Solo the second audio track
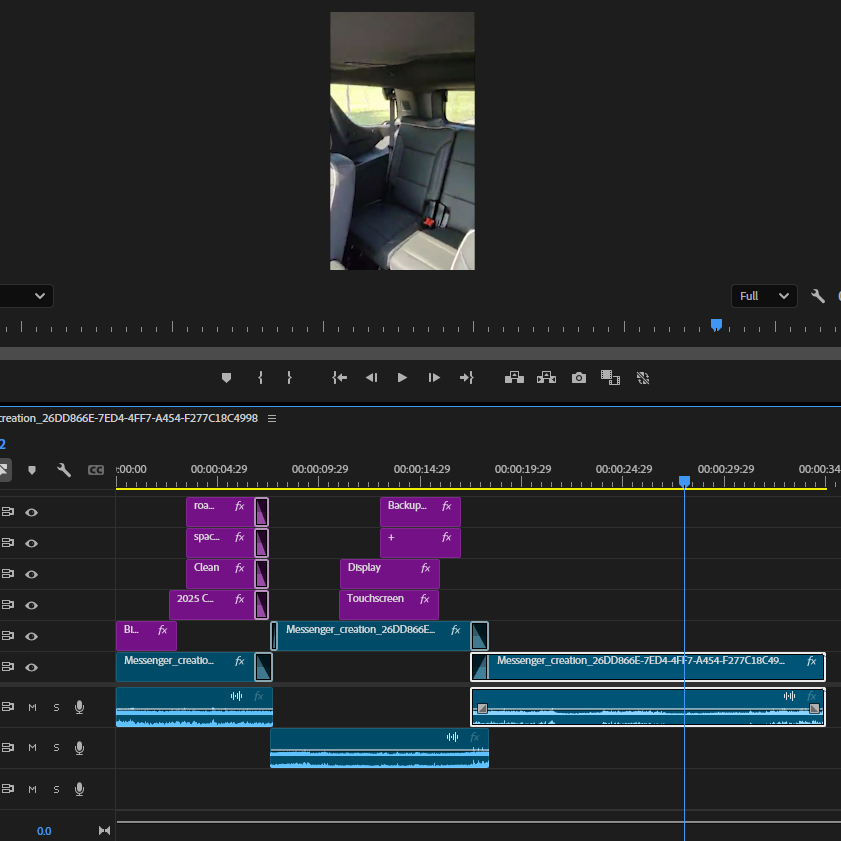This screenshot has width=841, height=841. 56,747
